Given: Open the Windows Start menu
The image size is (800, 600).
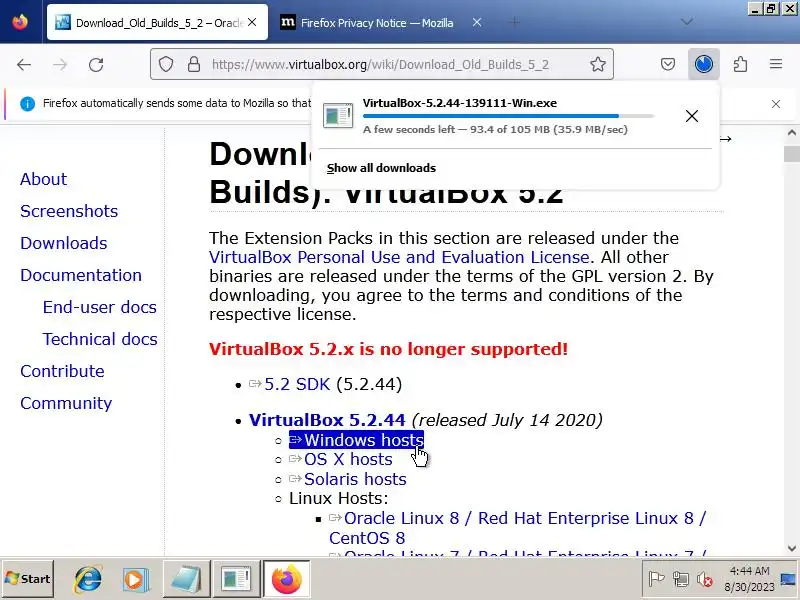Looking at the screenshot, I should coord(28,579).
